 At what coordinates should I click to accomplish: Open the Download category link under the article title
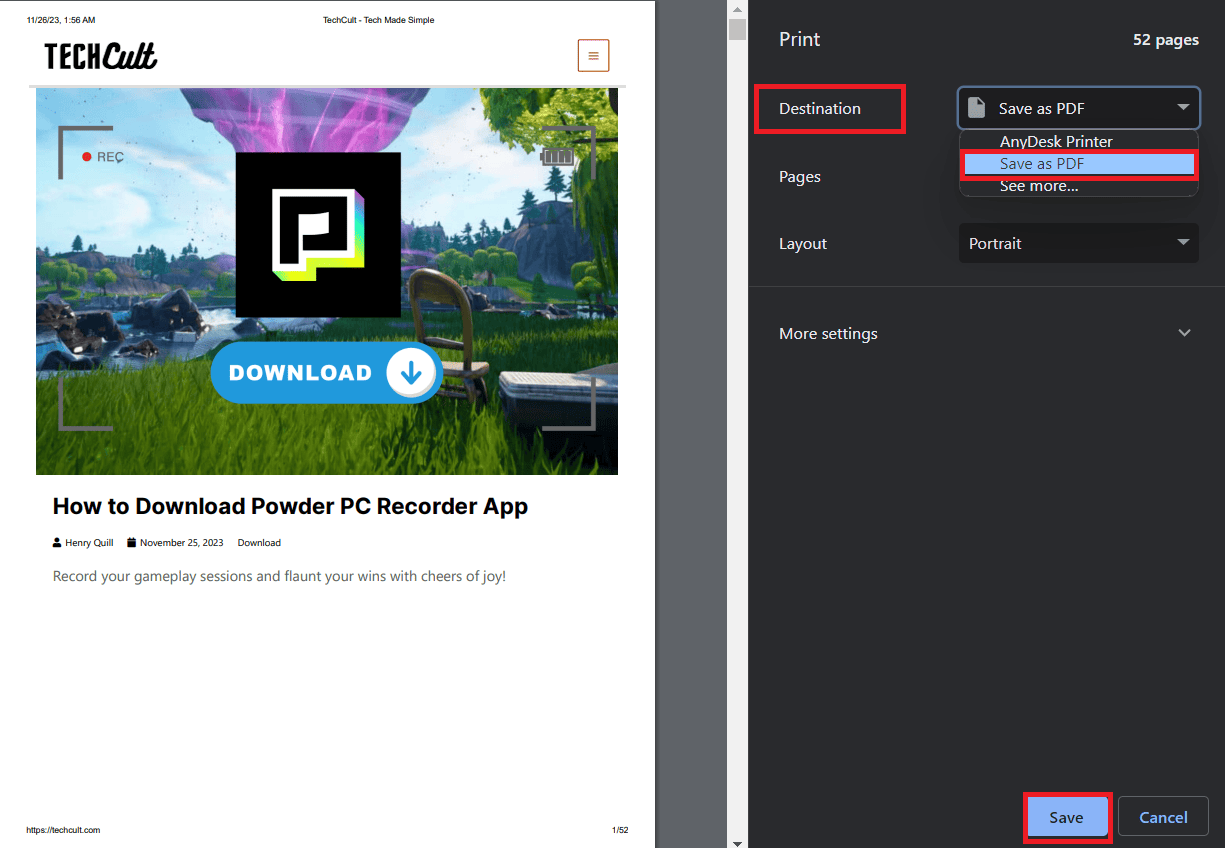click(258, 542)
